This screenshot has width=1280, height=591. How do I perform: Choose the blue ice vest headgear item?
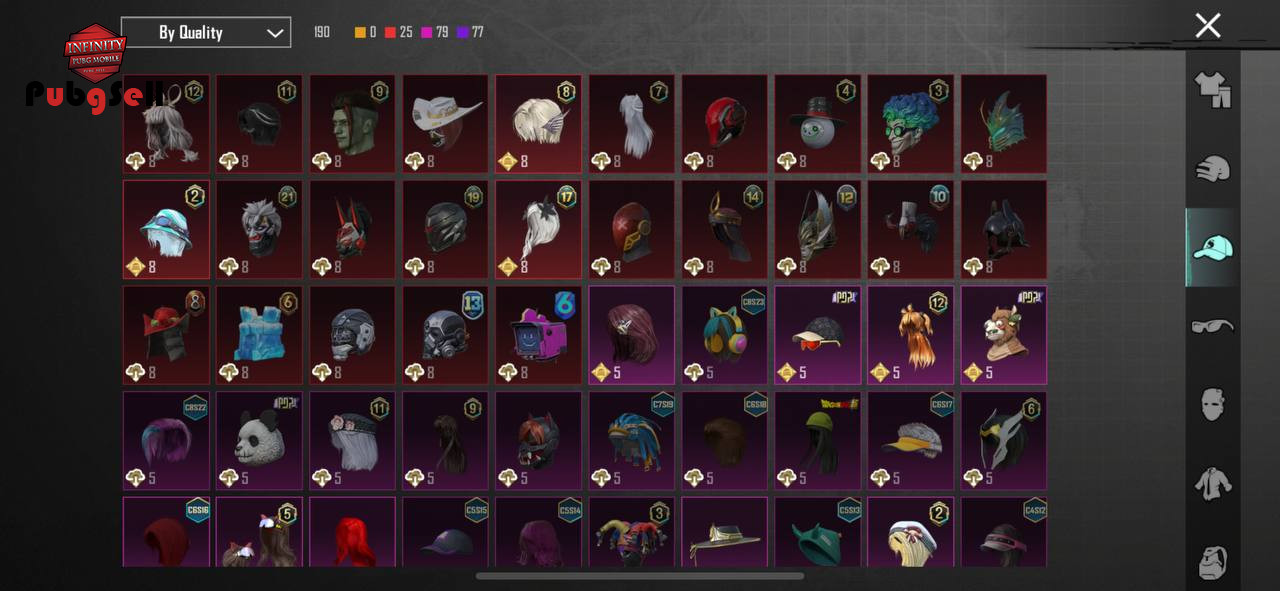259,335
